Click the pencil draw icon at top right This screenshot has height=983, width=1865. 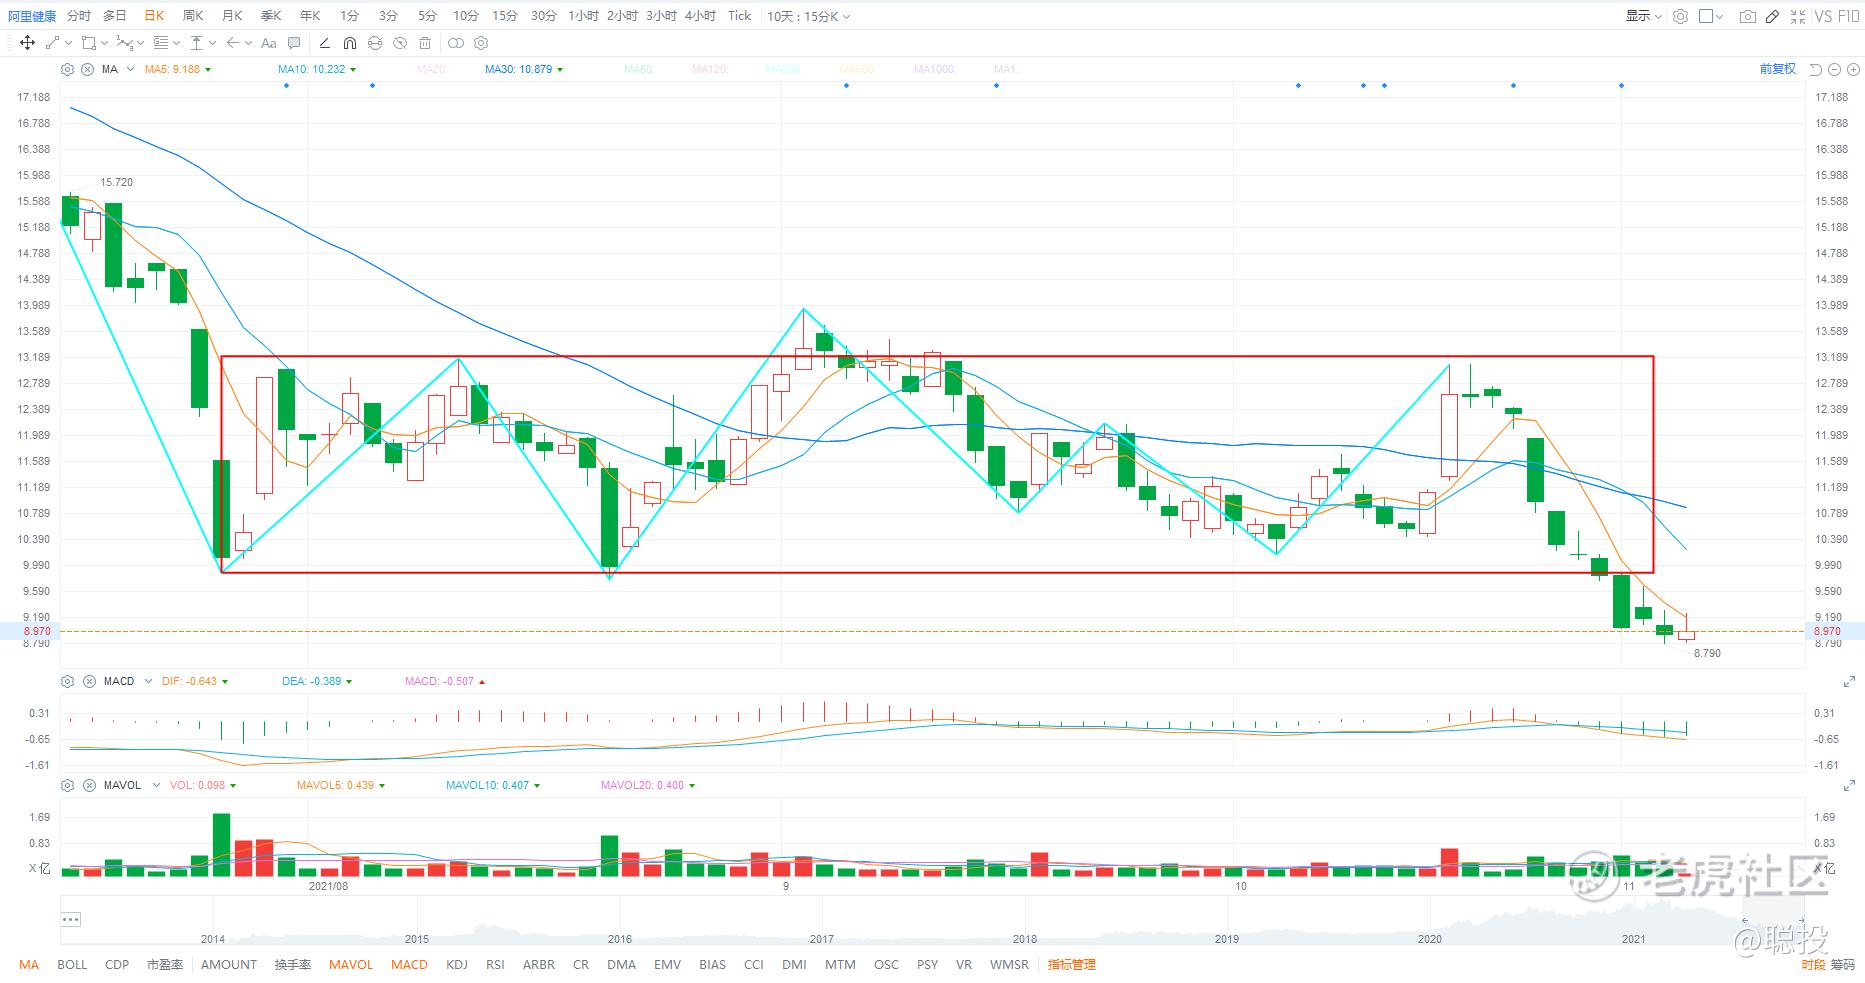click(x=1772, y=16)
